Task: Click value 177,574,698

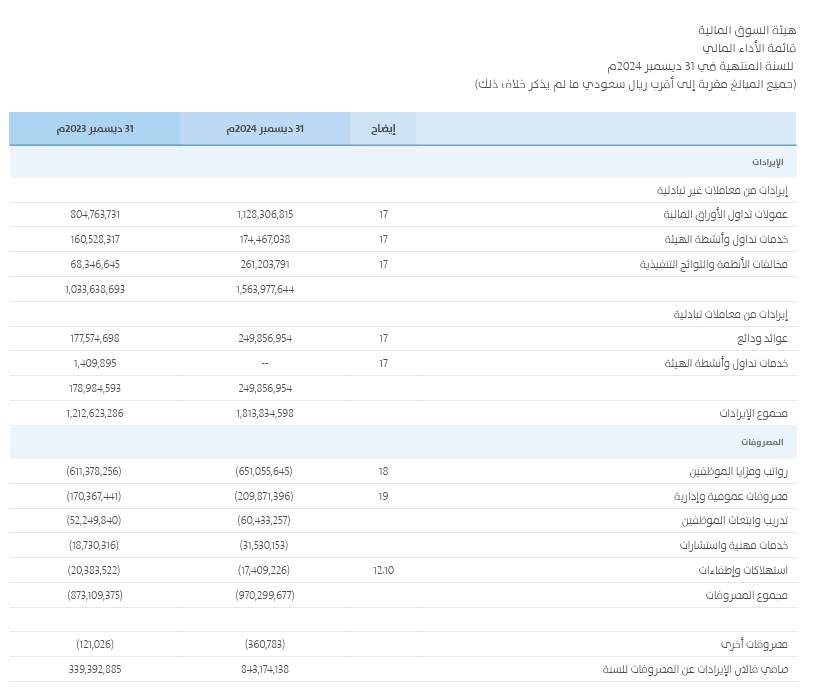Action: pyautogui.click(x=95, y=339)
